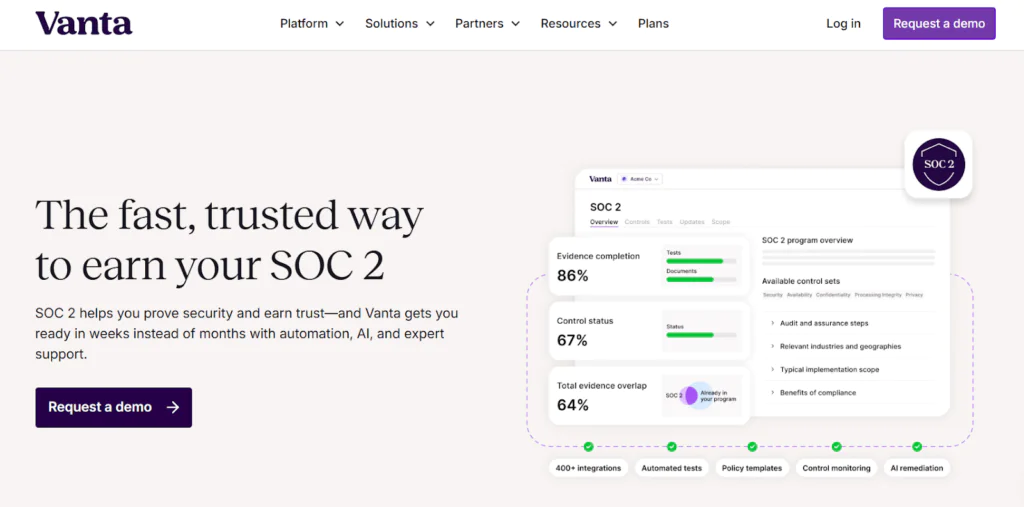1024x507 pixels.
Task: Click the Policy templates pill
Action: click(752, 468)
